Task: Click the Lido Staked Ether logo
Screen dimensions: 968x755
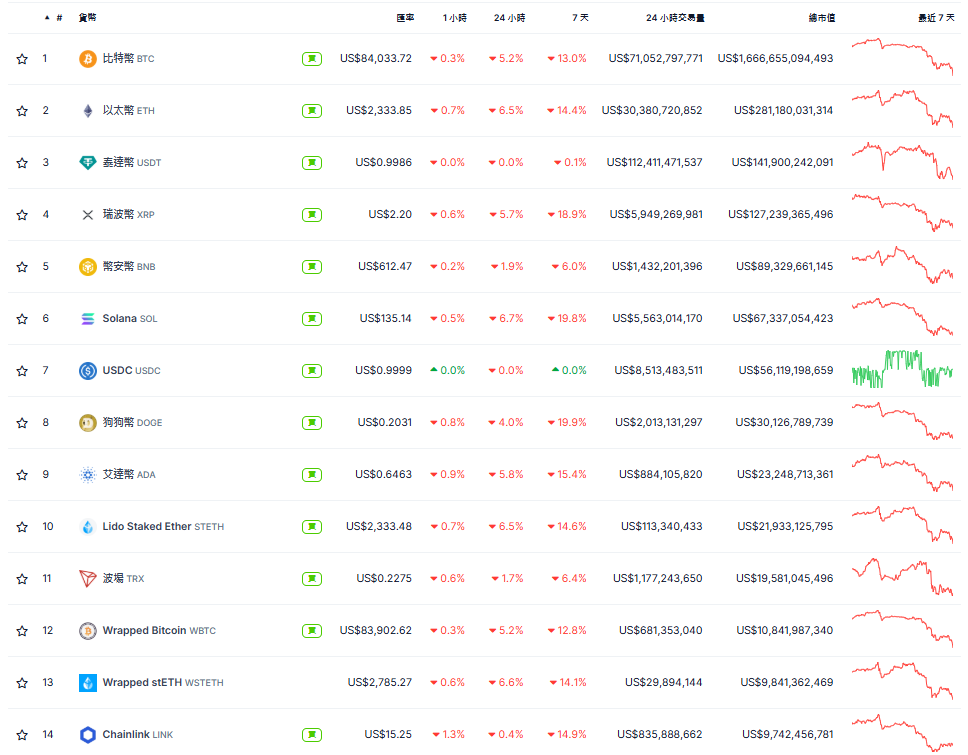Action: click(88, 527)
